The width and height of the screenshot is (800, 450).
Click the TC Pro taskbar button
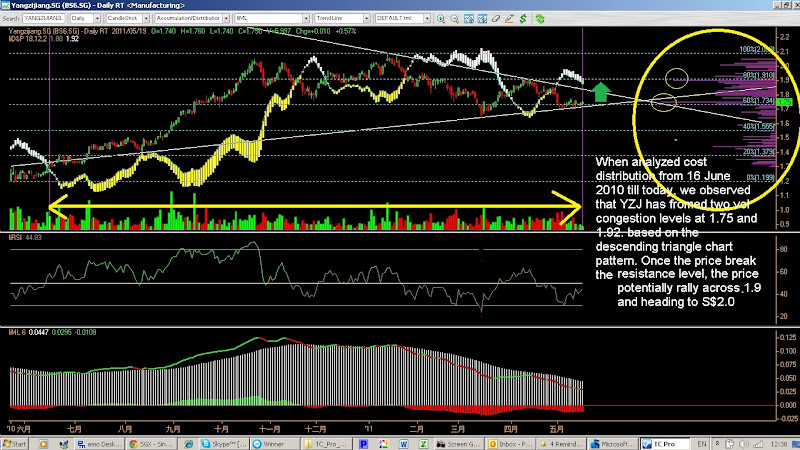point(665,444)
